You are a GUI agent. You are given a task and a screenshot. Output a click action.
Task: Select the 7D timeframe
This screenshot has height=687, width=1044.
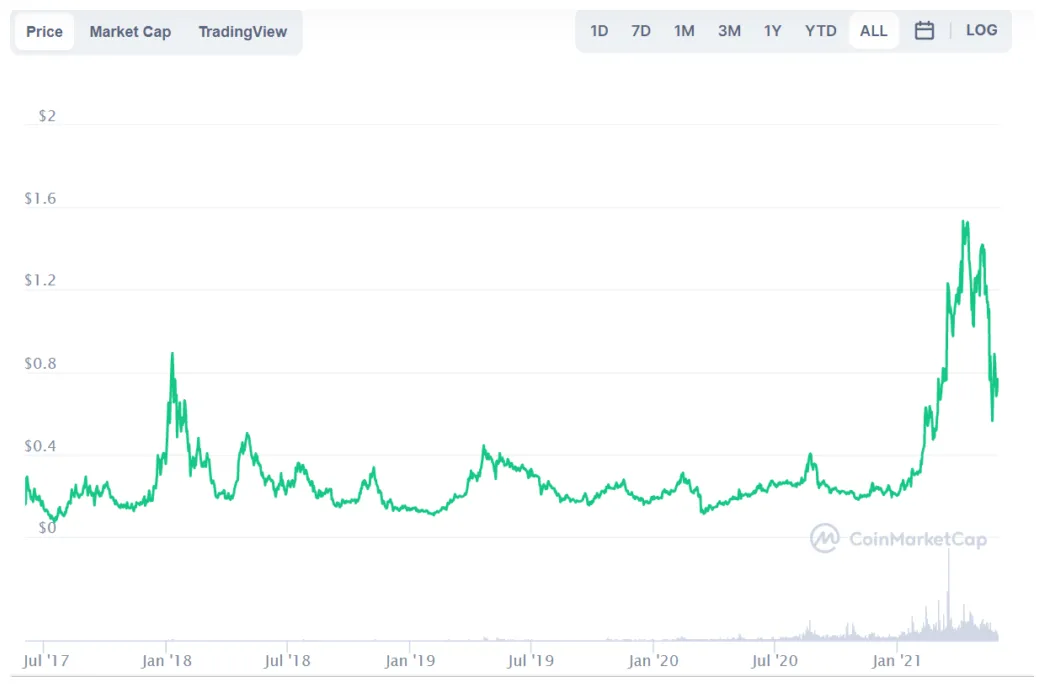coord(640,30)
